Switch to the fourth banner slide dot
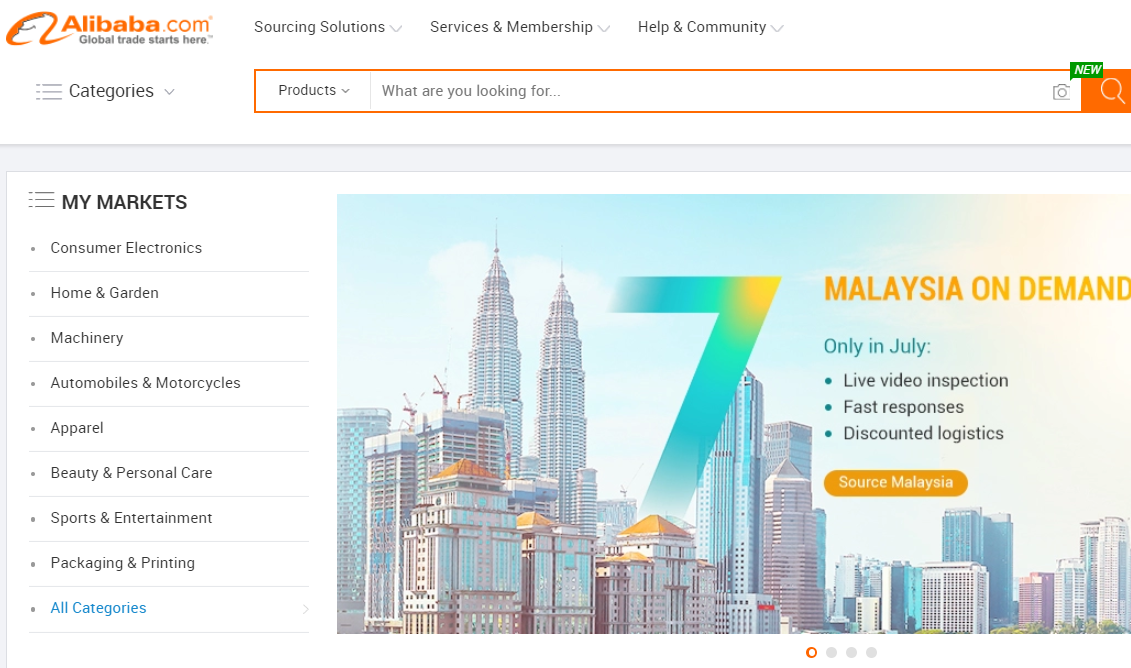The image size is (1131, 668). pos(871,652)
